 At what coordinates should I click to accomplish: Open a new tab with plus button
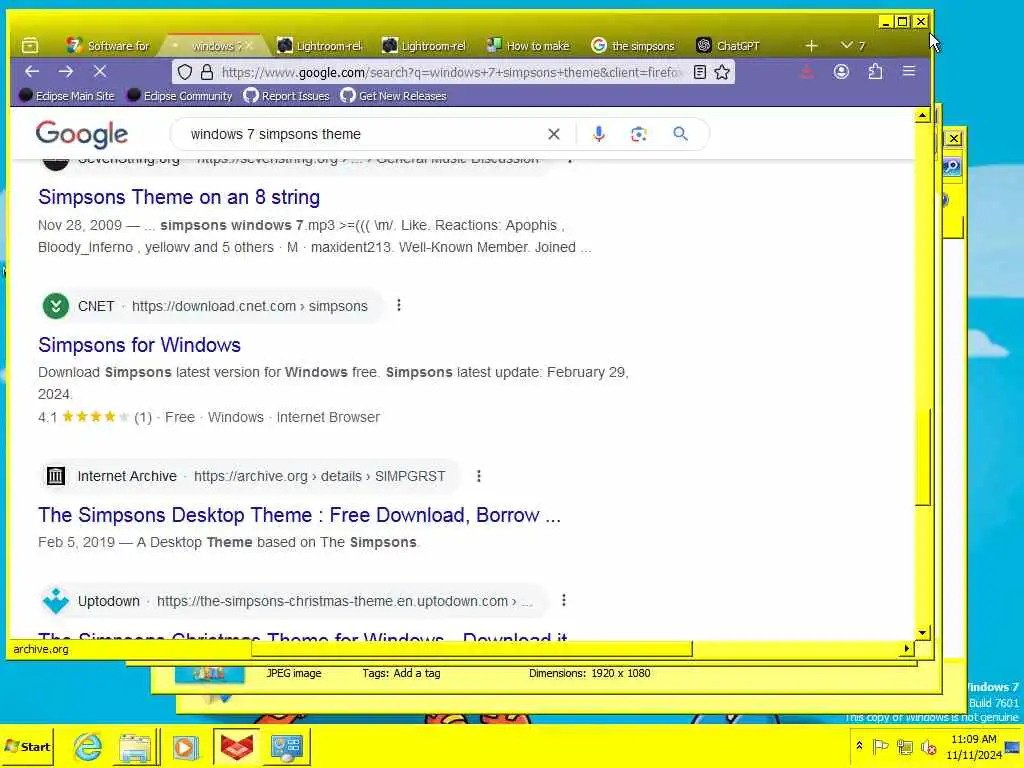tap(811, 46)
